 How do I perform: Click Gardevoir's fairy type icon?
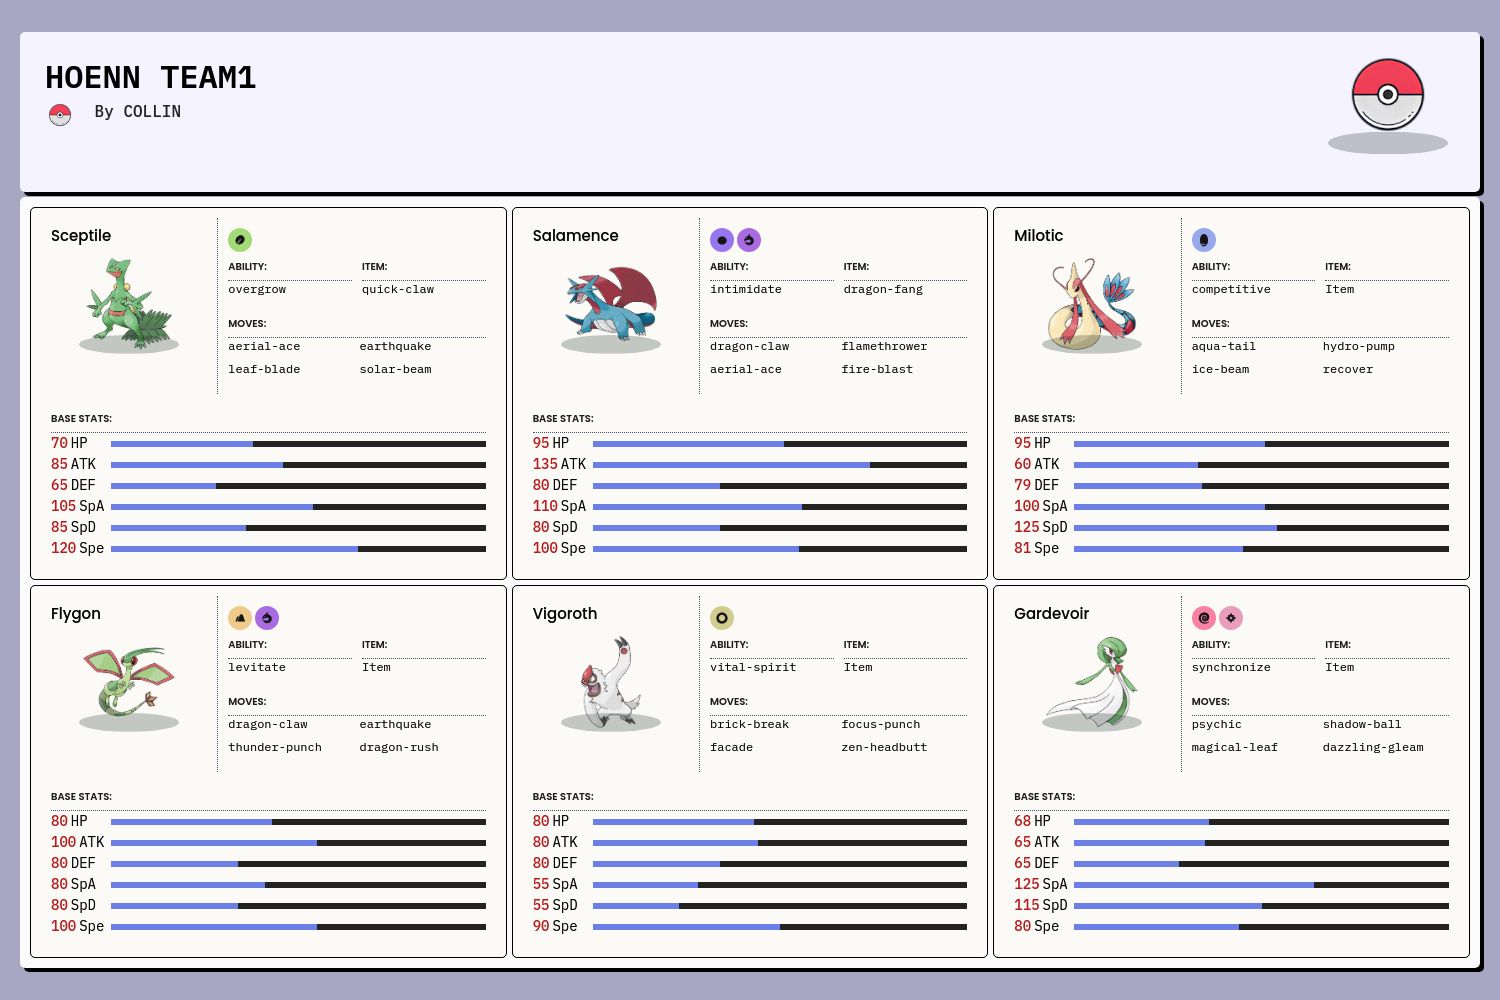(x=1231, y=618)
